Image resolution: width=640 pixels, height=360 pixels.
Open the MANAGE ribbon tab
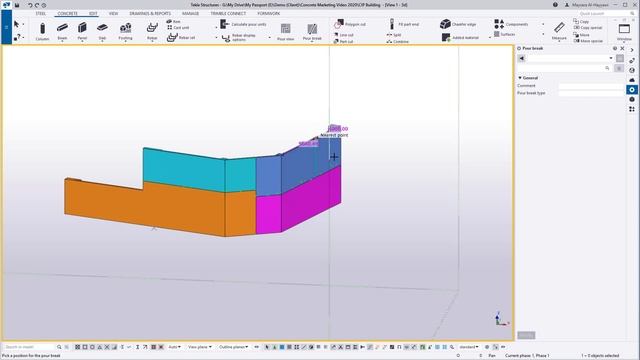click(x=190, y=13)
